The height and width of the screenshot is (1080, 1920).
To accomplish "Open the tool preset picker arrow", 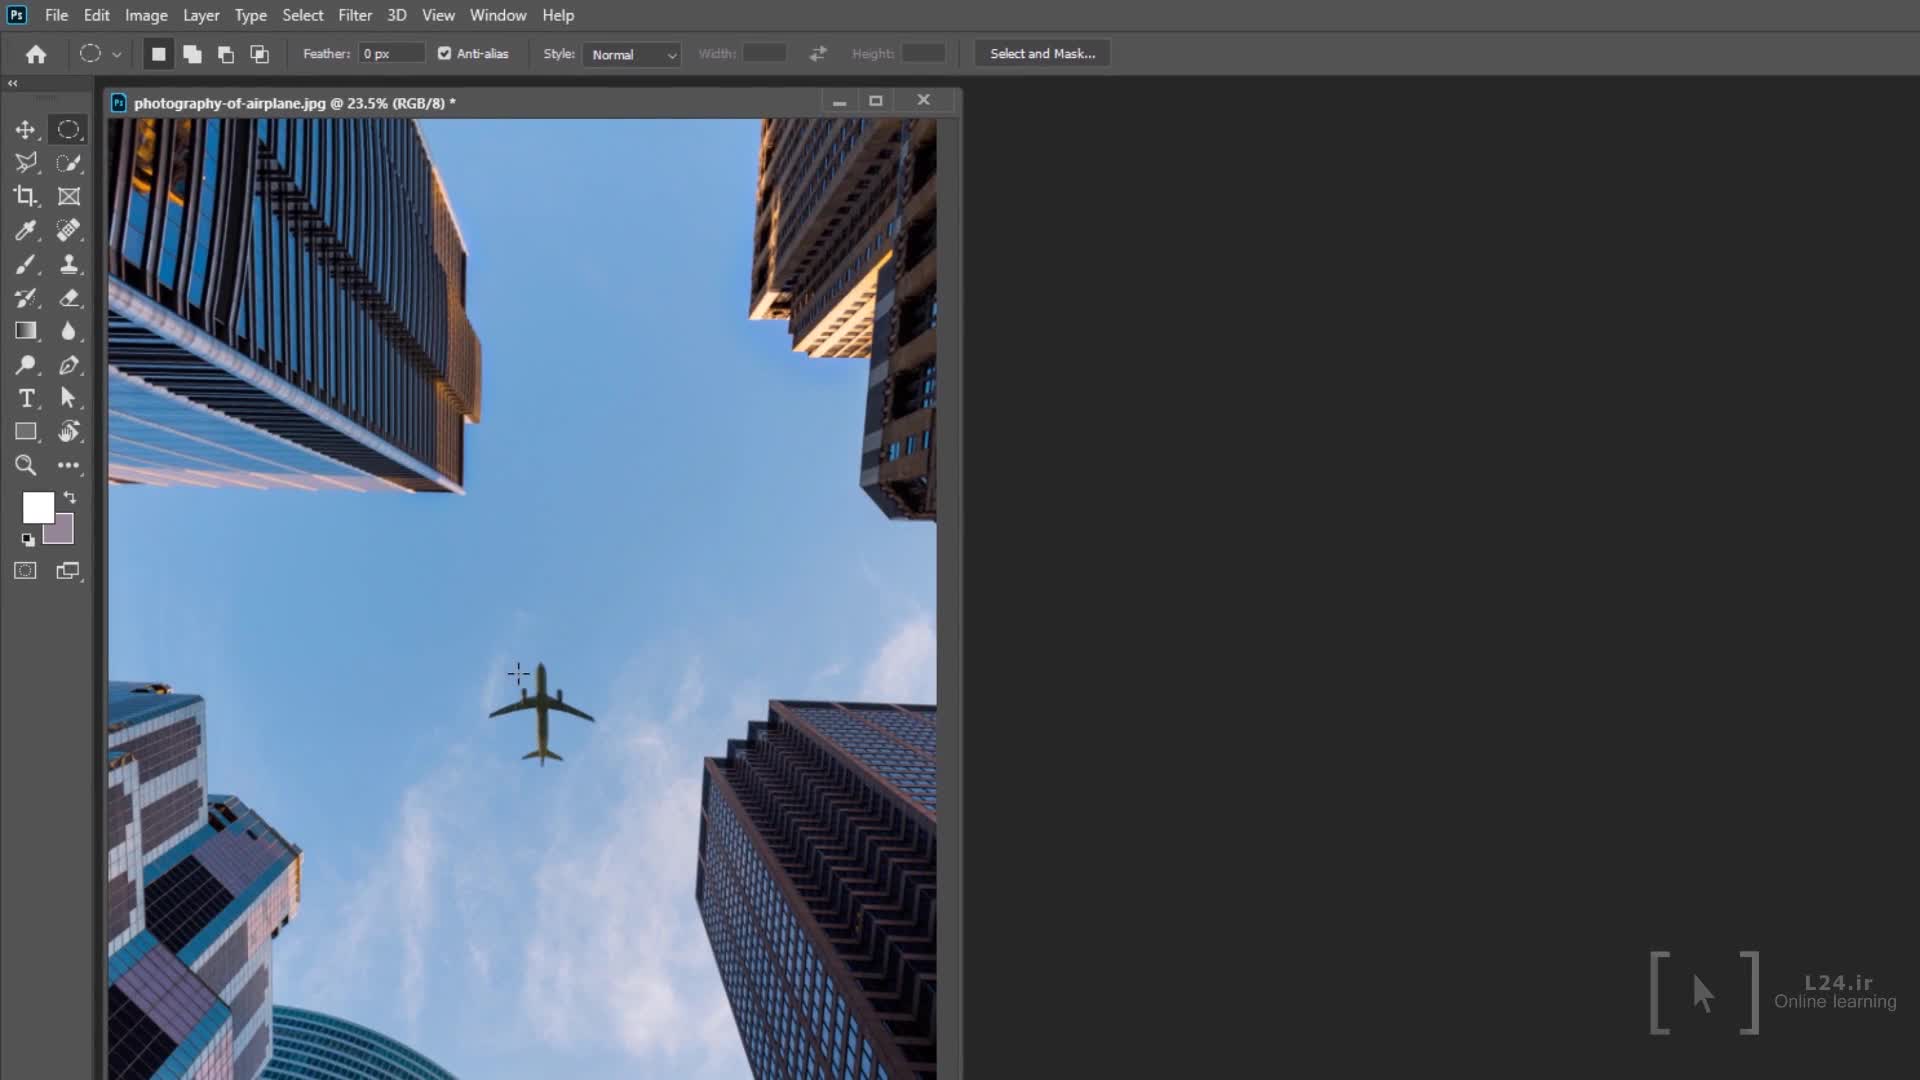I will point(117,55).
